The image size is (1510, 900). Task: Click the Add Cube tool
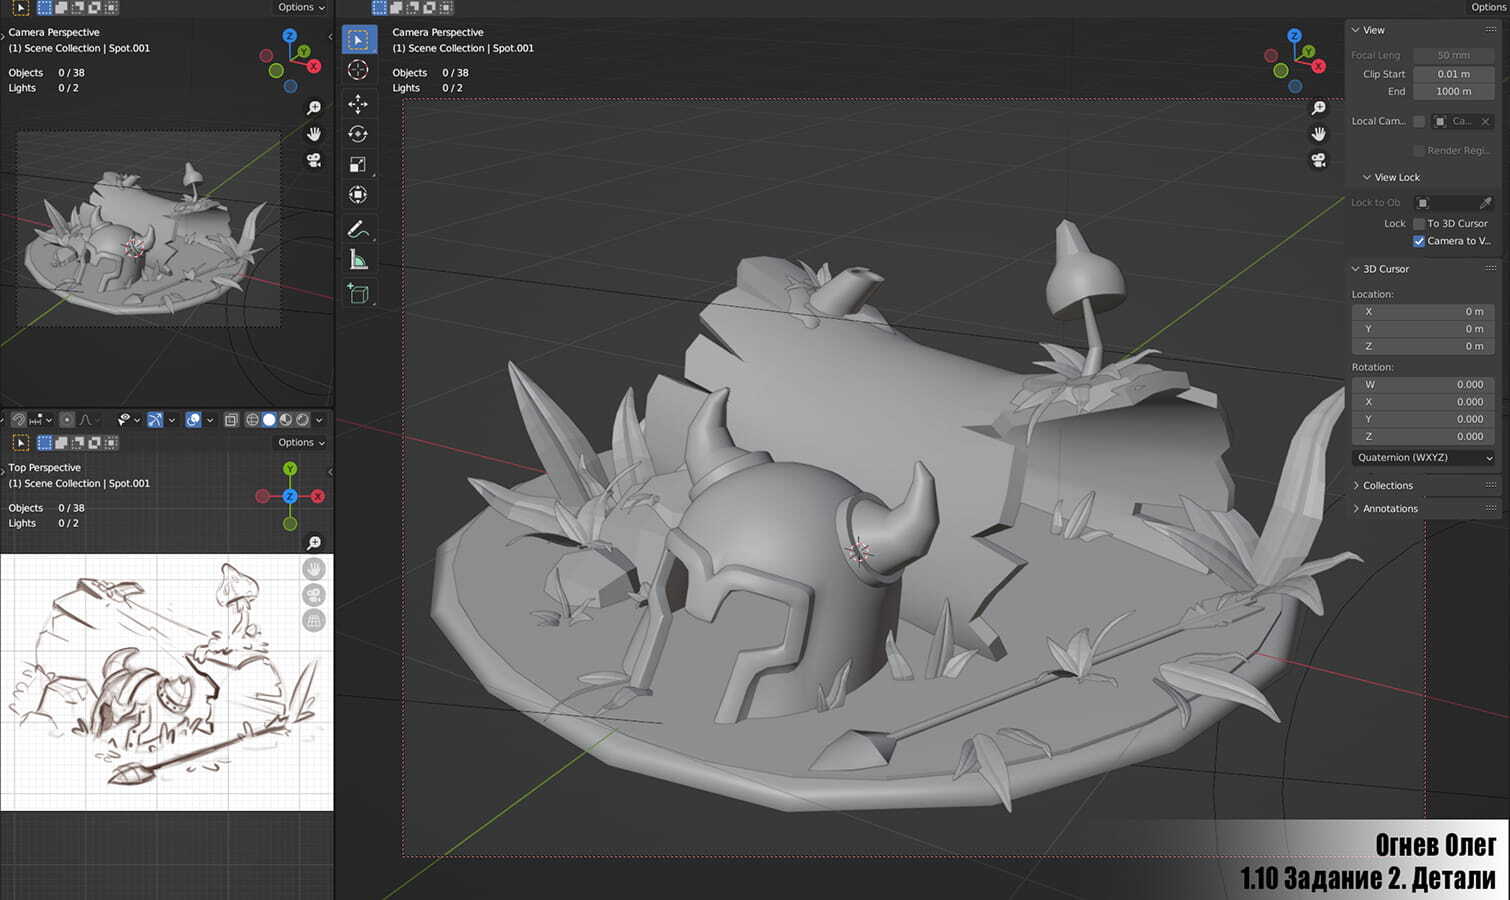tap(358, 293)
